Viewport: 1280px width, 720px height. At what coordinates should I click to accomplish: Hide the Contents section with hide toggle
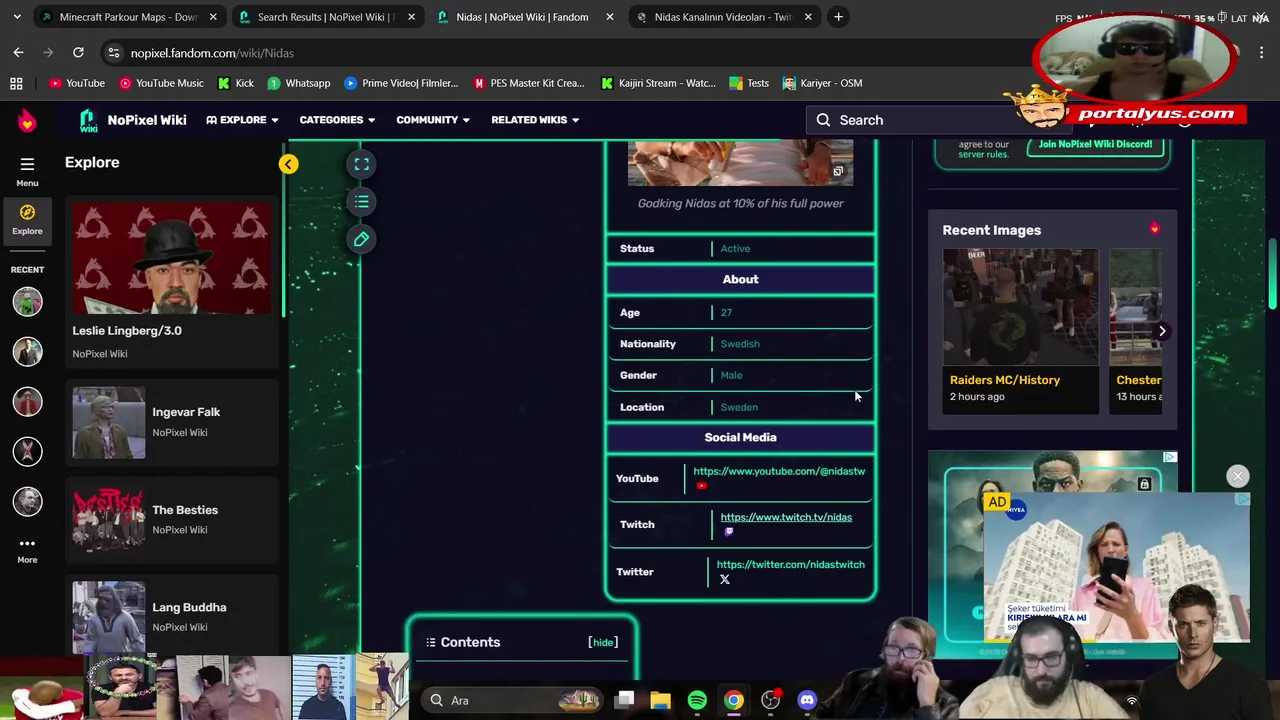pos(603,642)
